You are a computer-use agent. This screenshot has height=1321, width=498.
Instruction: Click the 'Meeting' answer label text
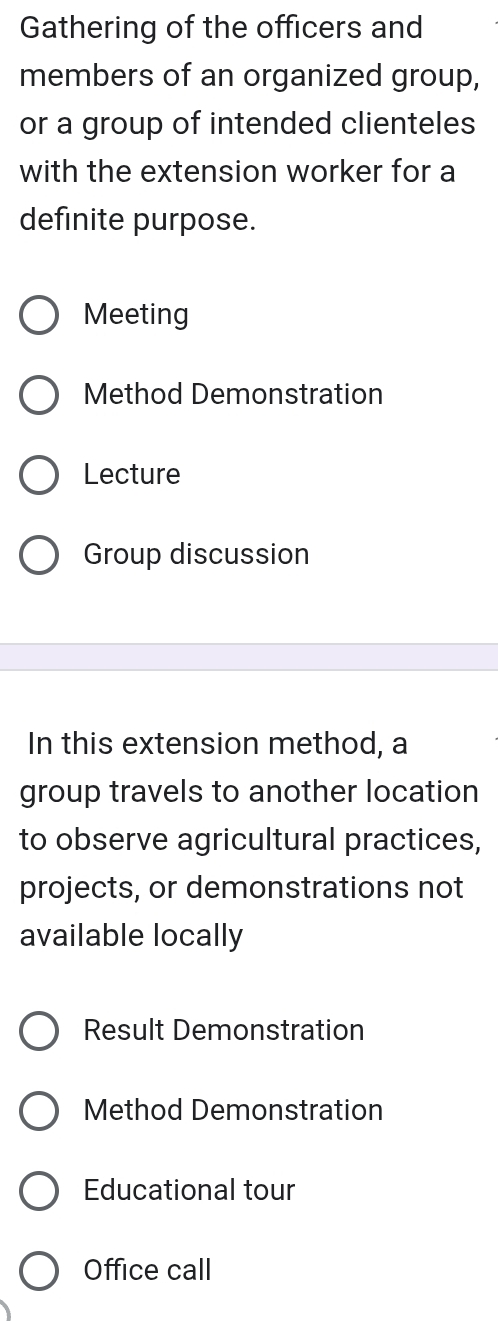click(x=136, y=315)
